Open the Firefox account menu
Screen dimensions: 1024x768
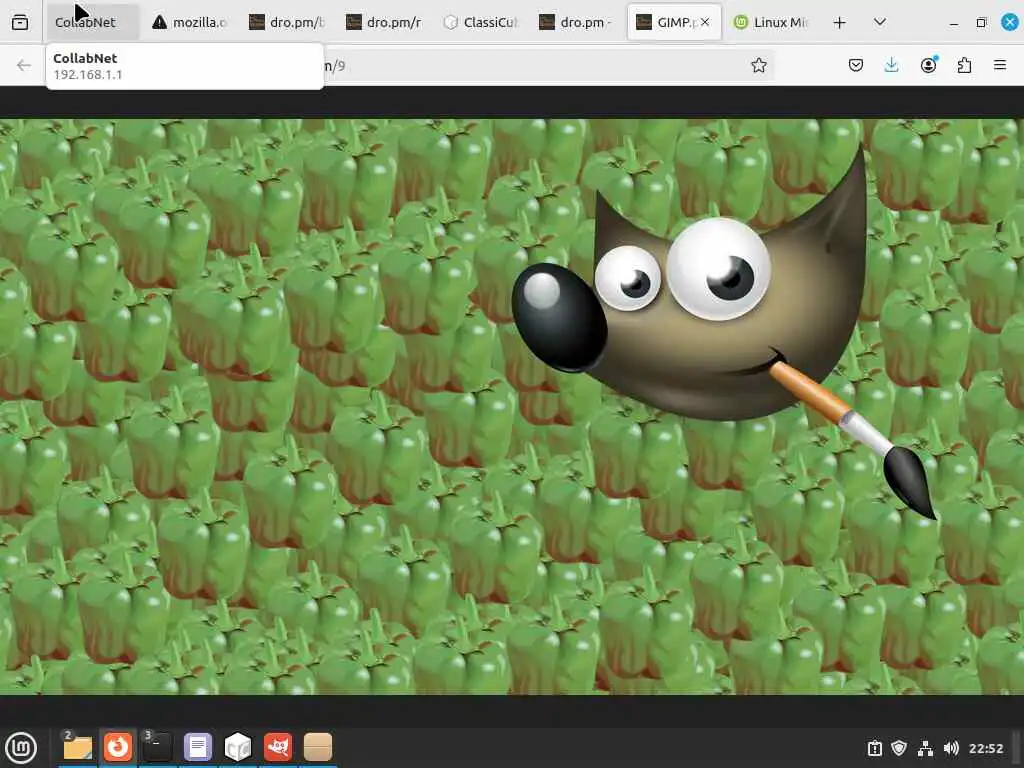pos(928,65)
